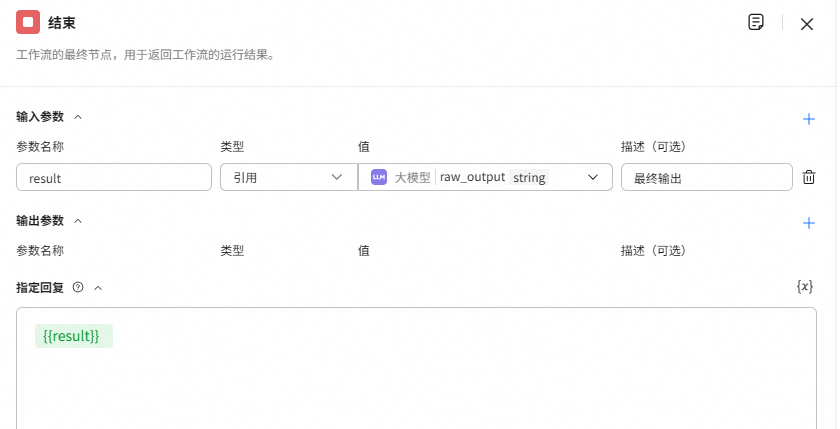Delete the result parameter row
840x429 pixels.
point(808,177)
